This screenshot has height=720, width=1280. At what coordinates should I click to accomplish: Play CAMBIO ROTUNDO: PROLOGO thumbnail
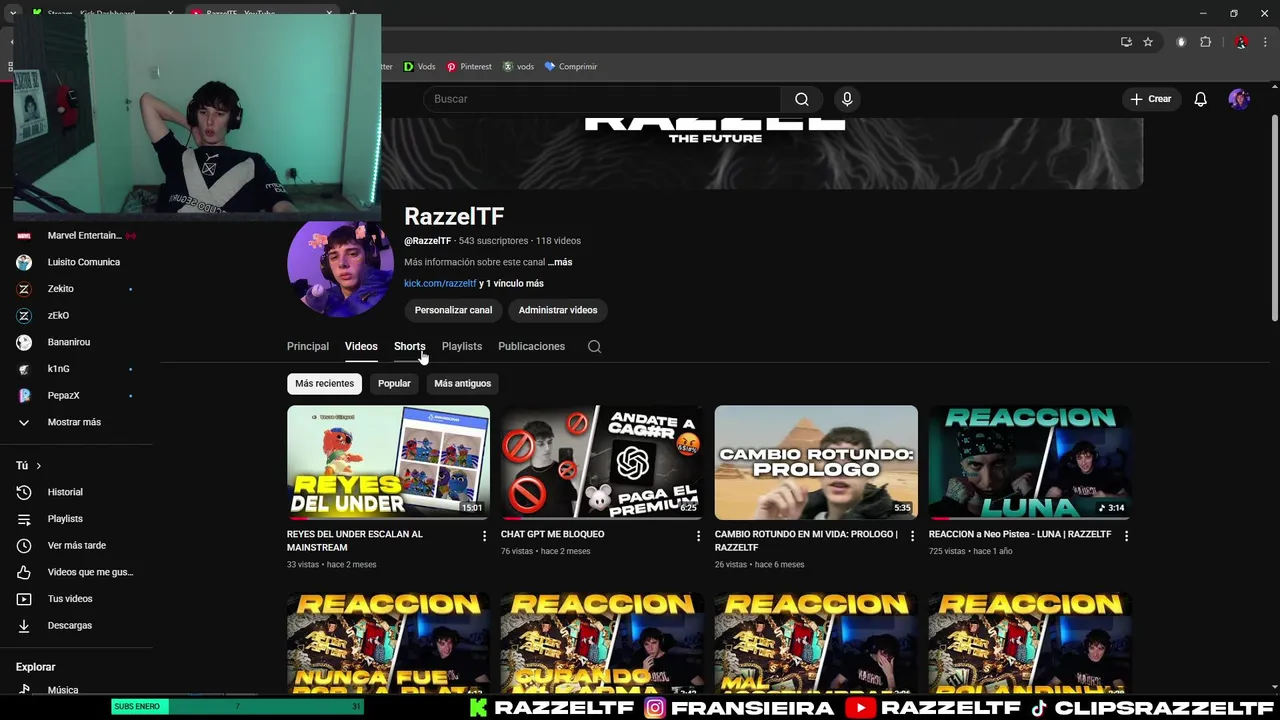coord(816,462)
